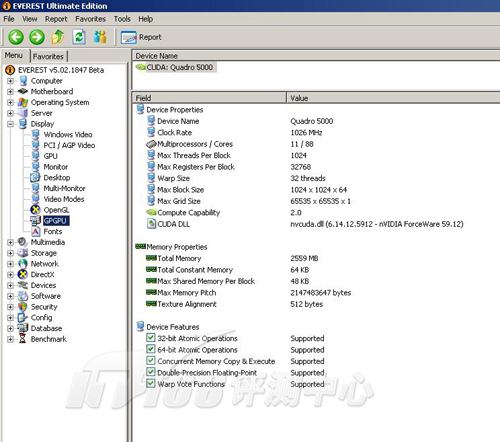This screenshot has width=500, height=442.
Task: Click the Security shield icon
Action: 23,307
